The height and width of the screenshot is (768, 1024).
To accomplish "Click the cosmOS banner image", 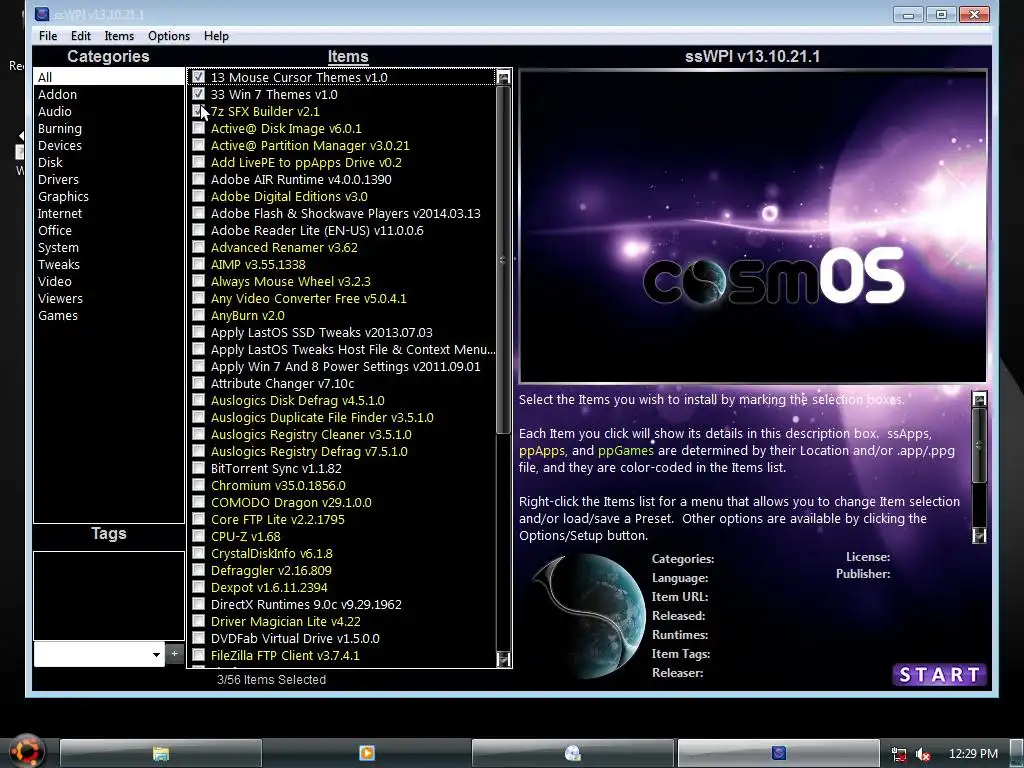I will coord(752,226).
